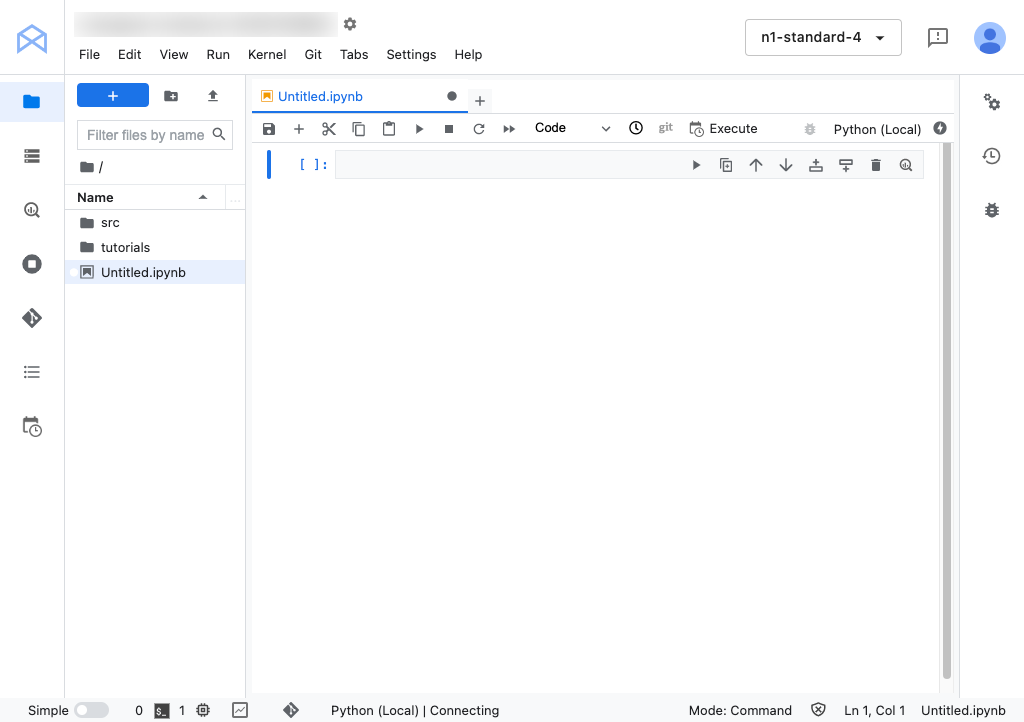The width and height of the screenshot is (1024, 722).
Task: Toggle the Simple interface mode switch
Action: tap(91, 710)
